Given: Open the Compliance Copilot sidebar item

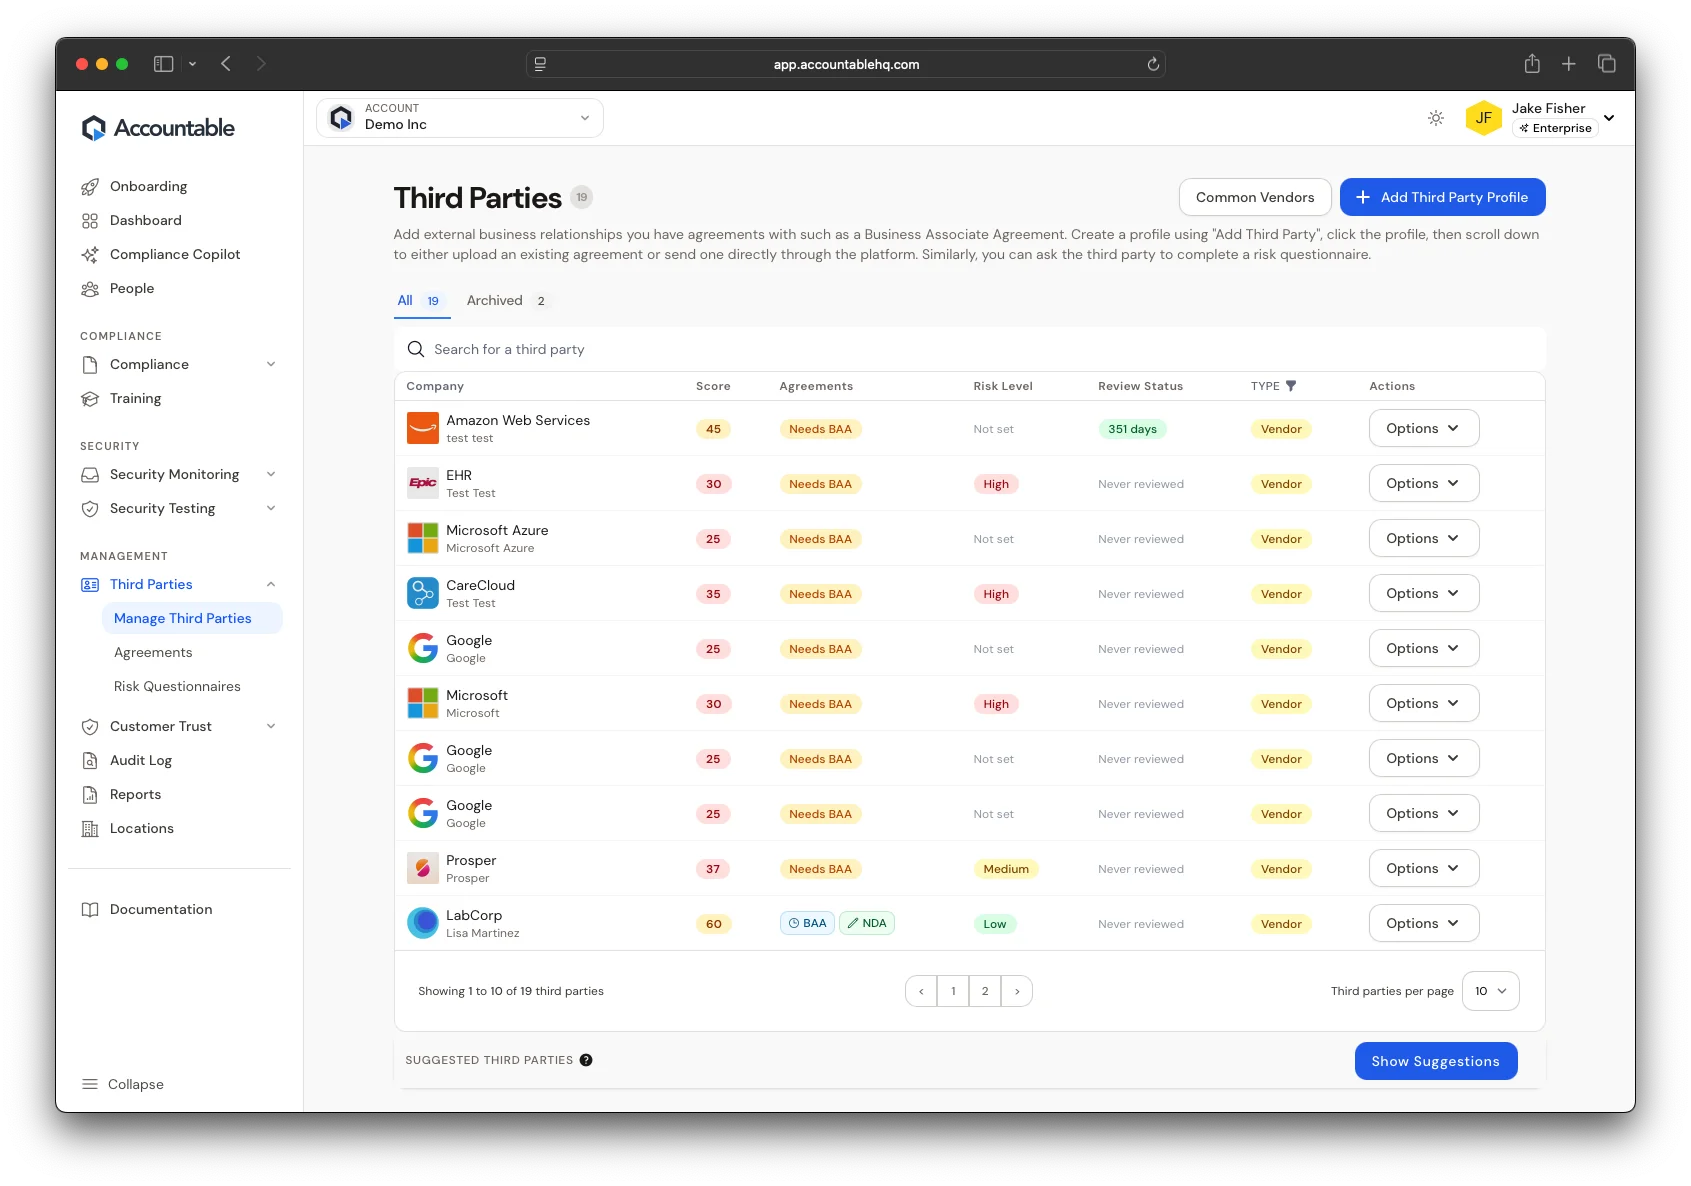Looking at the screenshot, I should click(x=175, y=254).
